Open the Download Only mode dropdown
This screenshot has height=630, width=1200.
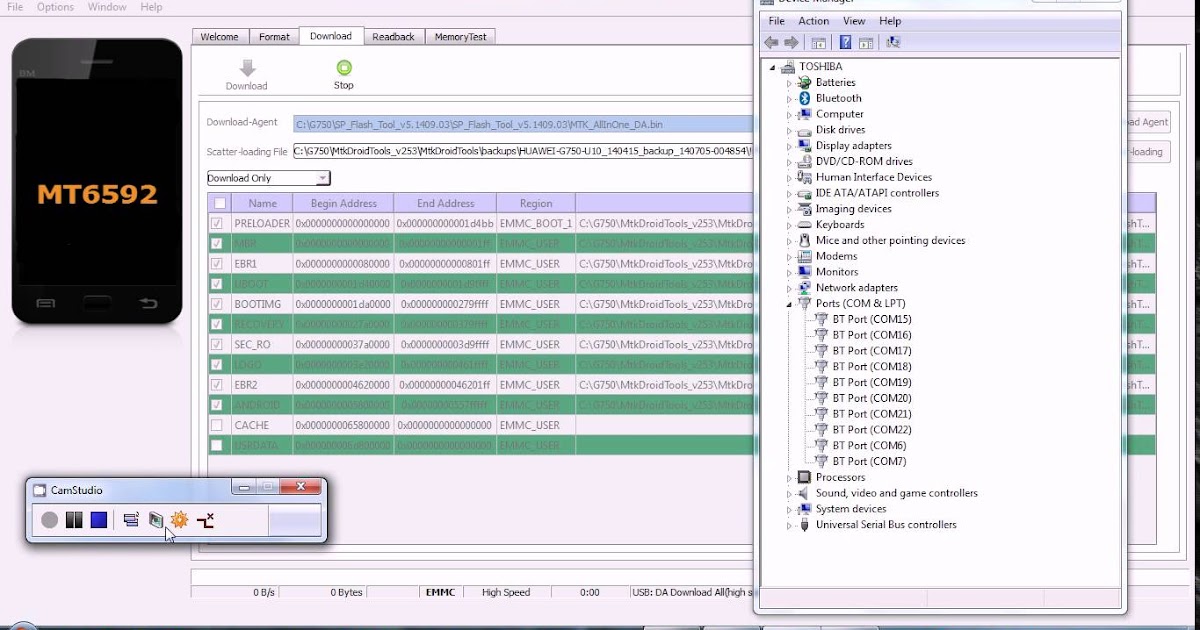click(268, 178)
